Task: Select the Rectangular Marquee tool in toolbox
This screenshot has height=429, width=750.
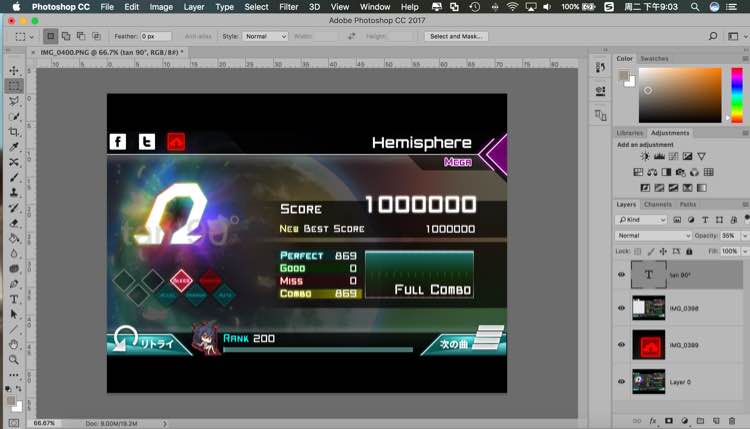Action: [14, 86]
